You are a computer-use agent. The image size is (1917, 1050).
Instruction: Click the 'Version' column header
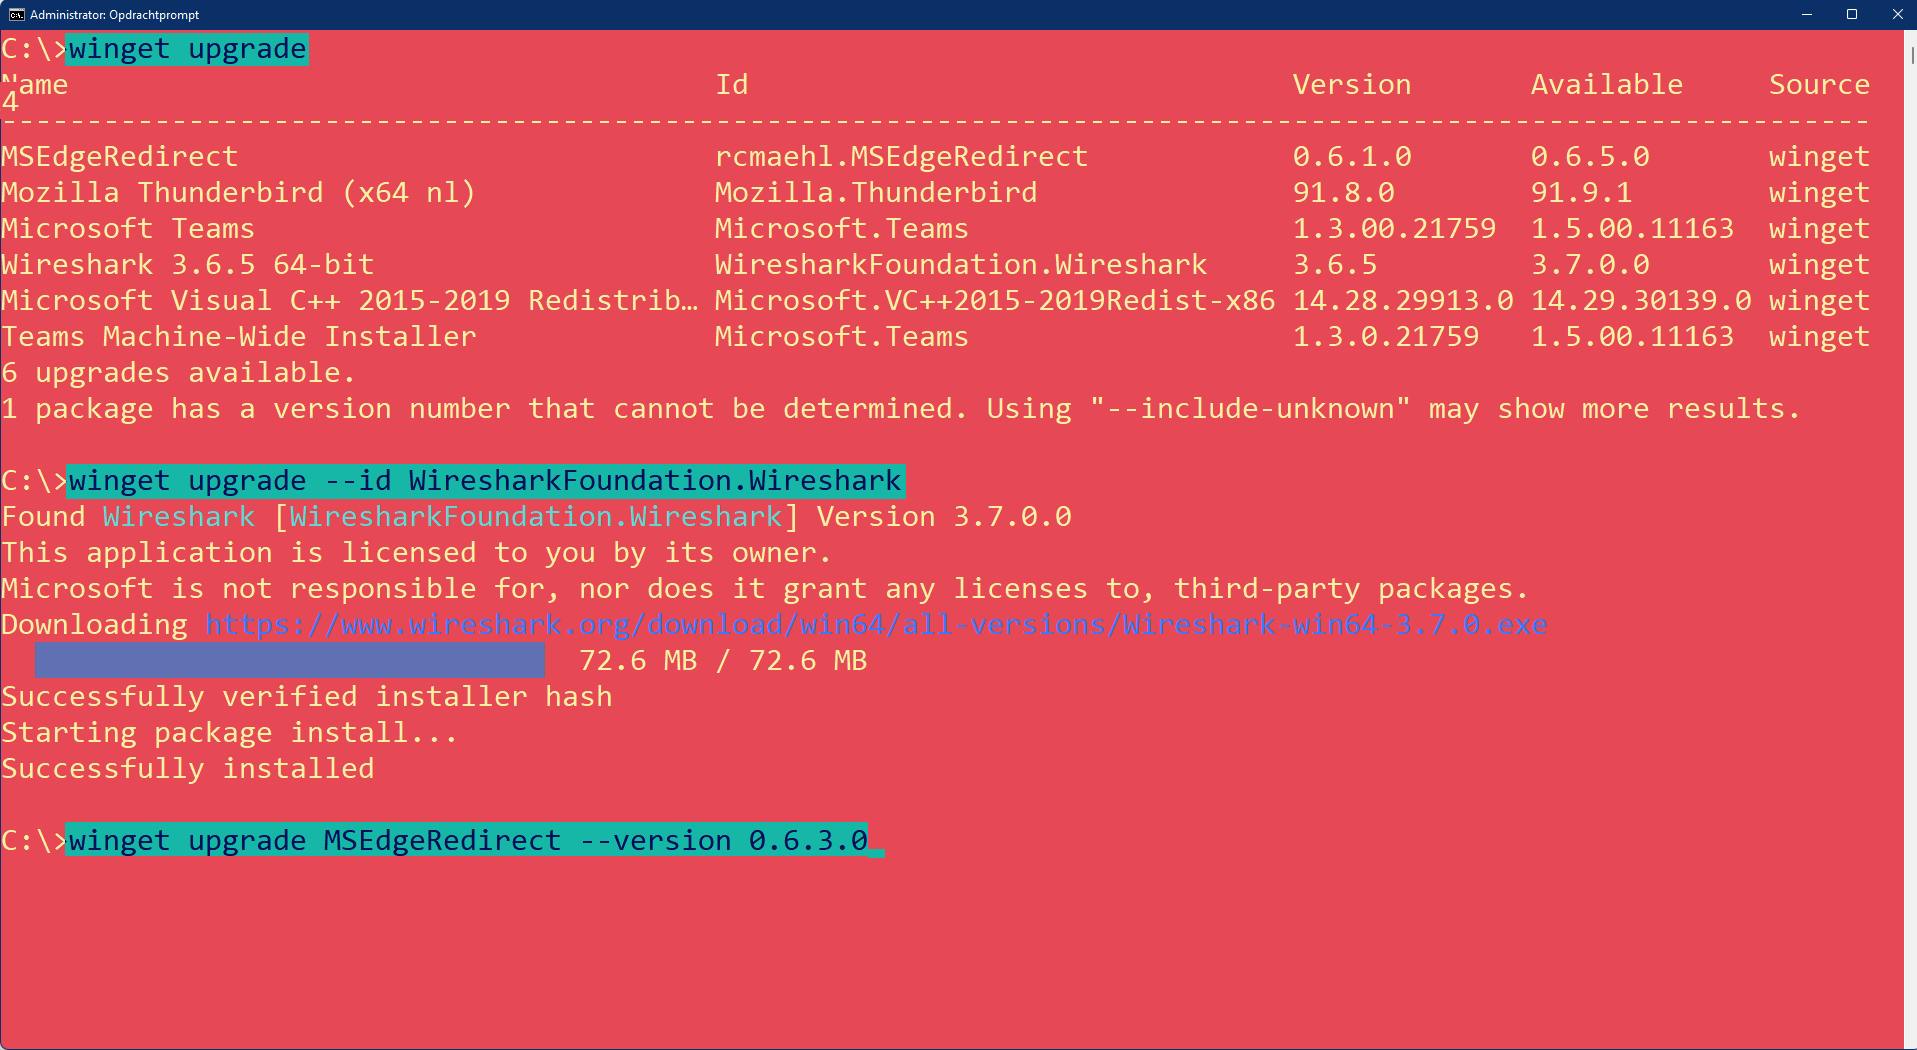click(1351, 85)
